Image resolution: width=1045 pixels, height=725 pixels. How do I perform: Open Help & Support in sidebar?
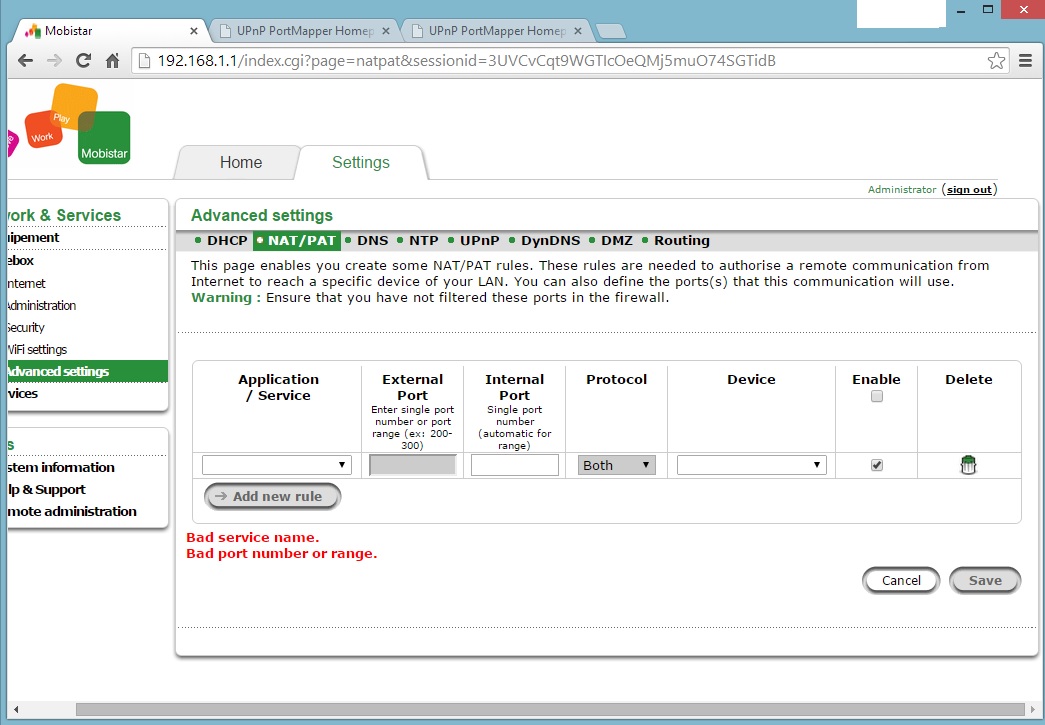47,489
